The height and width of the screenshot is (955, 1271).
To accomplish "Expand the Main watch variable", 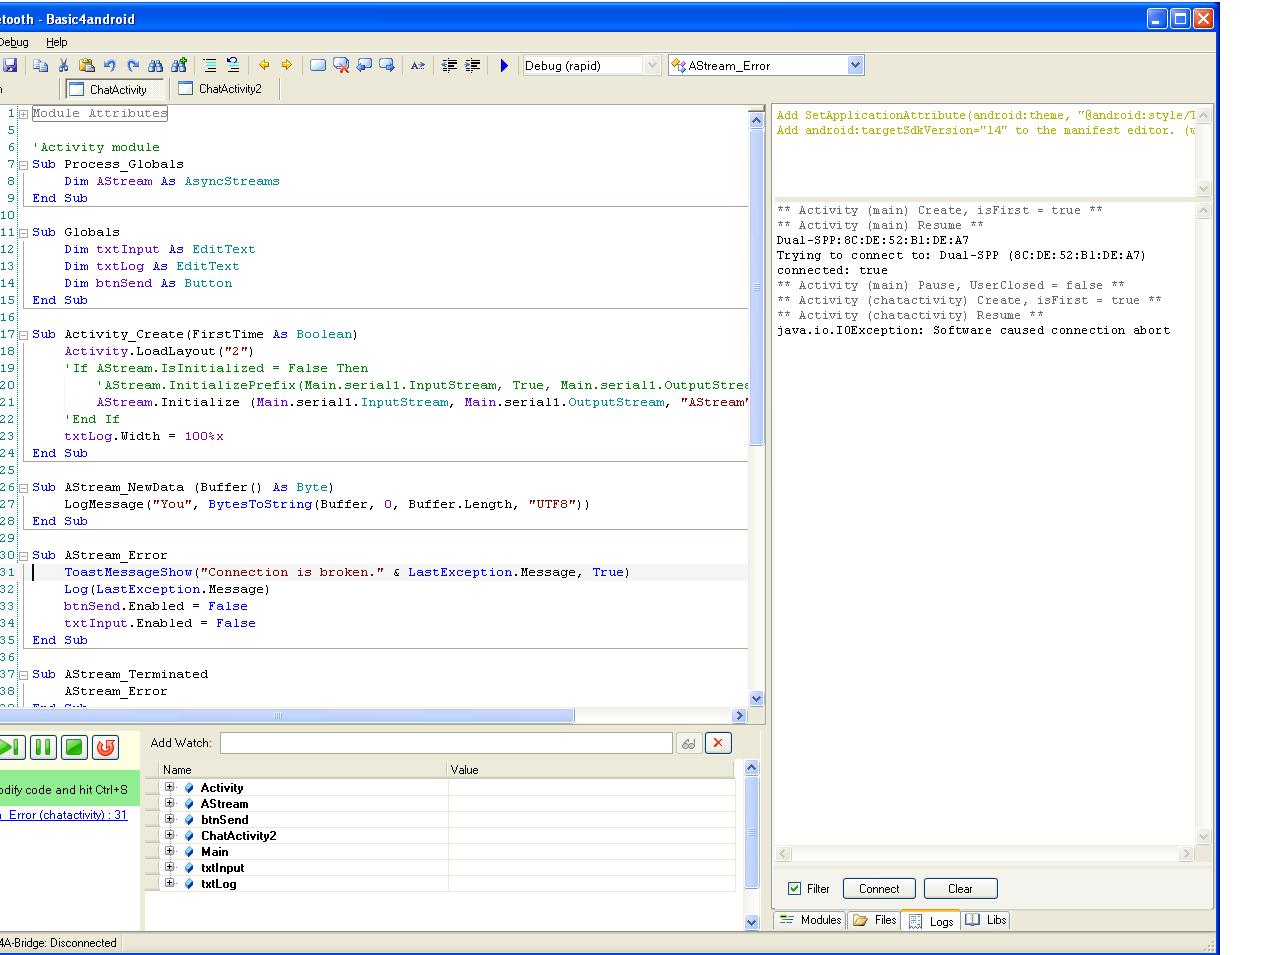I will click(169, 851).
